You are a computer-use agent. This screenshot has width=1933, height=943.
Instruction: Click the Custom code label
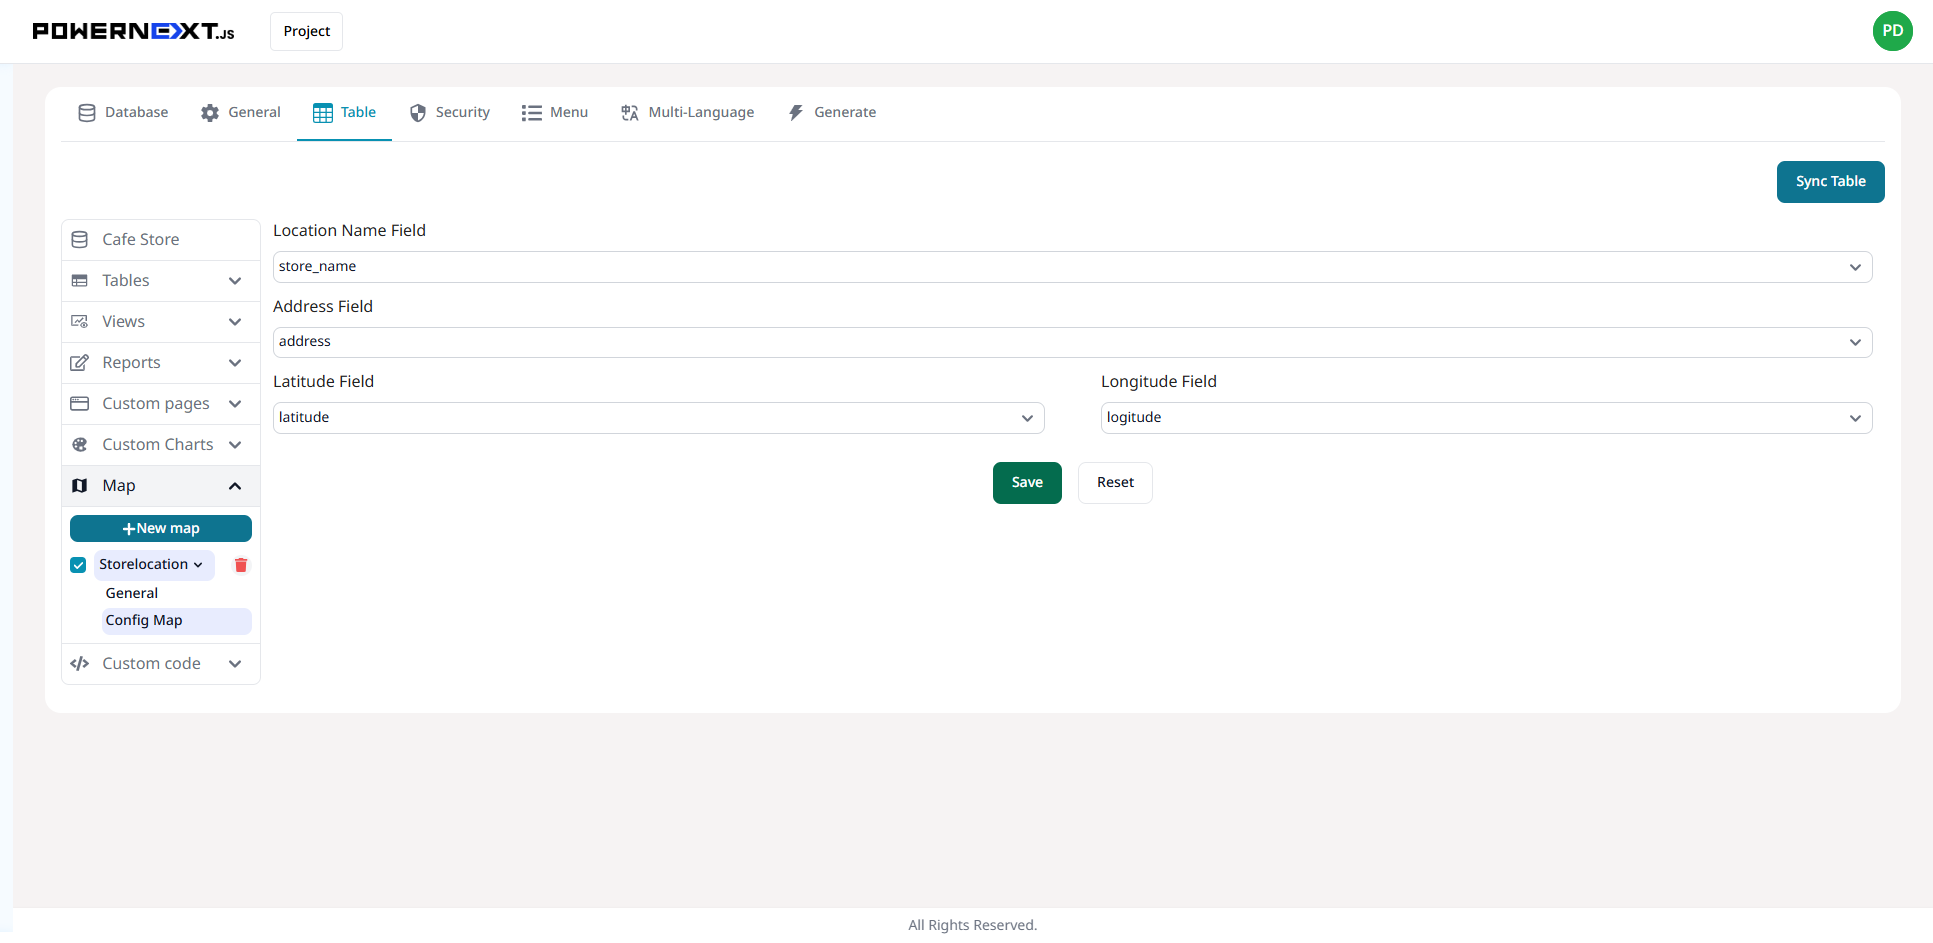tap(152, 664)
